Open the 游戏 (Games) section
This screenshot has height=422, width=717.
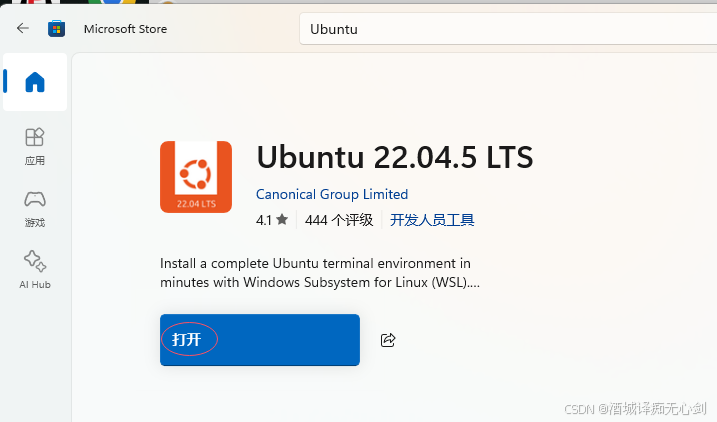coord(35,209)
